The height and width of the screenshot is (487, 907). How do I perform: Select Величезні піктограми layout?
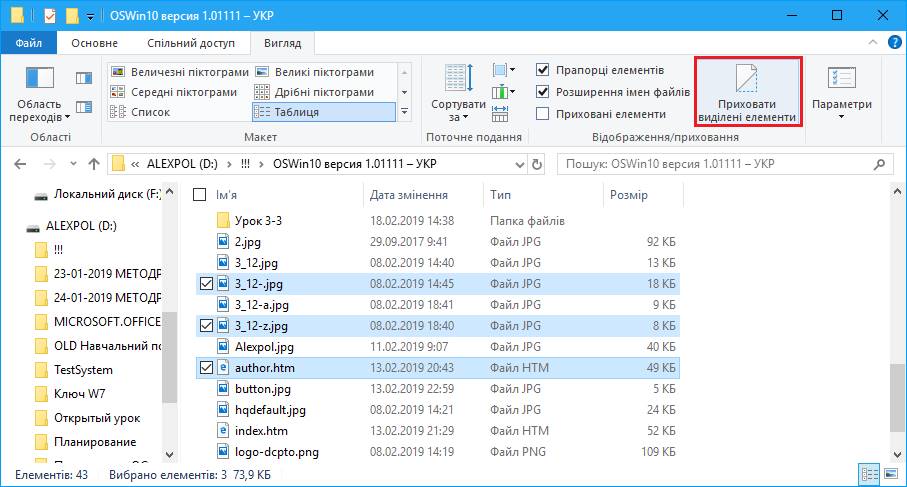click(179, 72)
